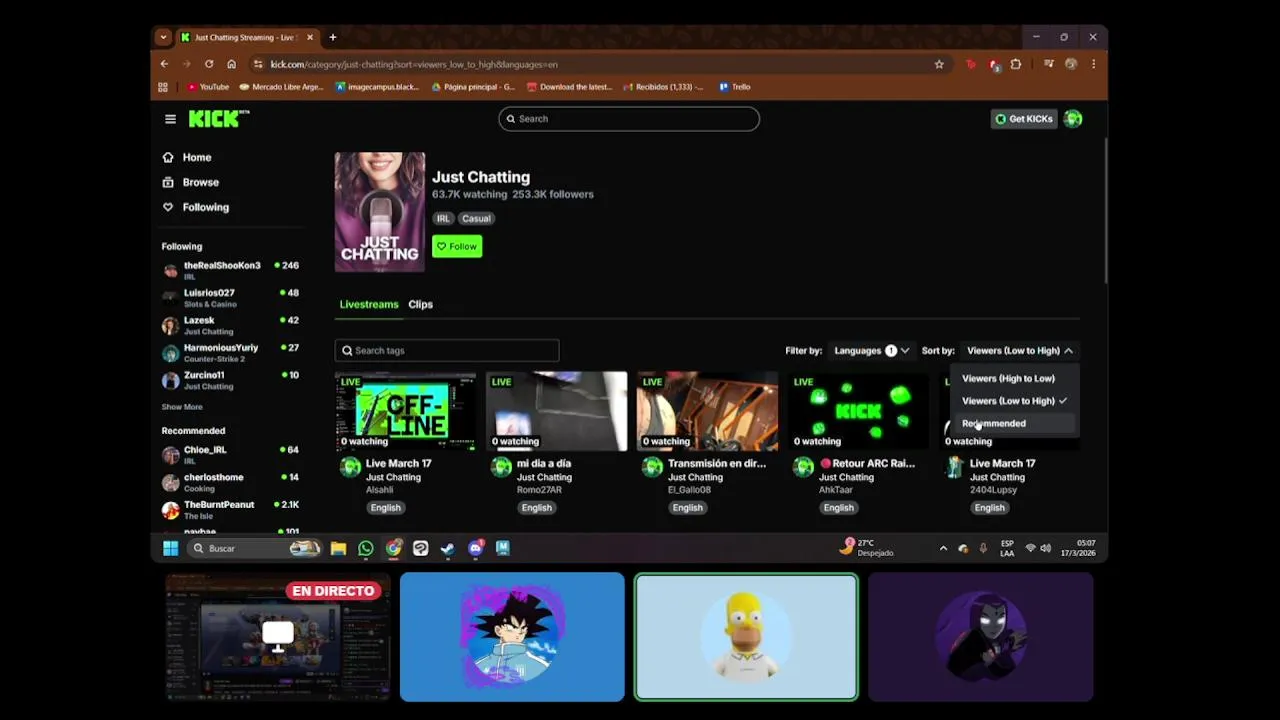This screenshot has width=1280, height=720.
Task: Open 'mi dia a dia' stream thumbnail
Action: [x=557, y=411]
